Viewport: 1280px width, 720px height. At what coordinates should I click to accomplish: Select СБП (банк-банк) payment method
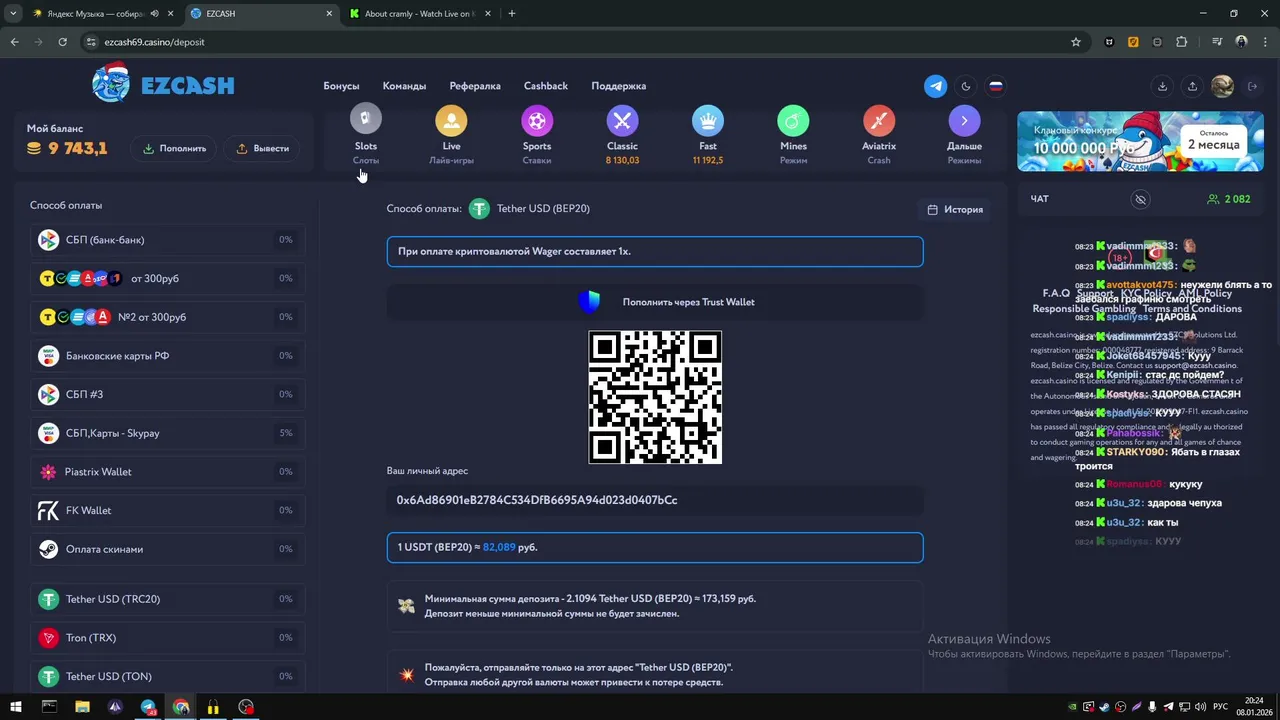[x=168, y=240]
